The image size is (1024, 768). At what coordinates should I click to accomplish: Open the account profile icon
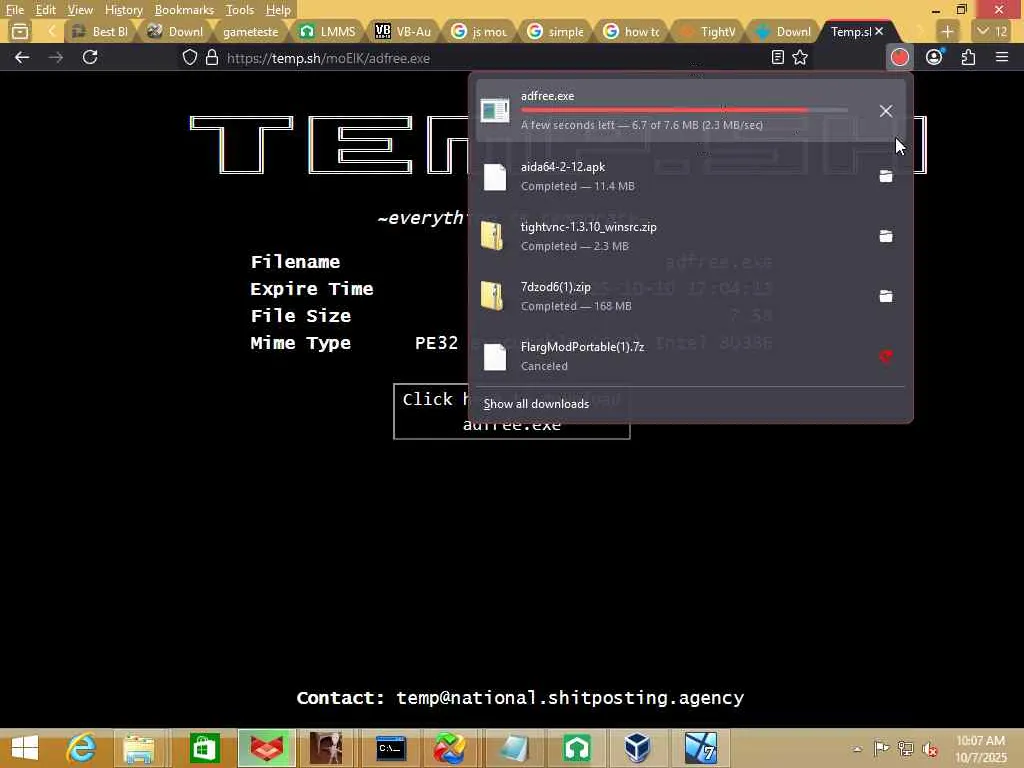click(x=934, y=57)
